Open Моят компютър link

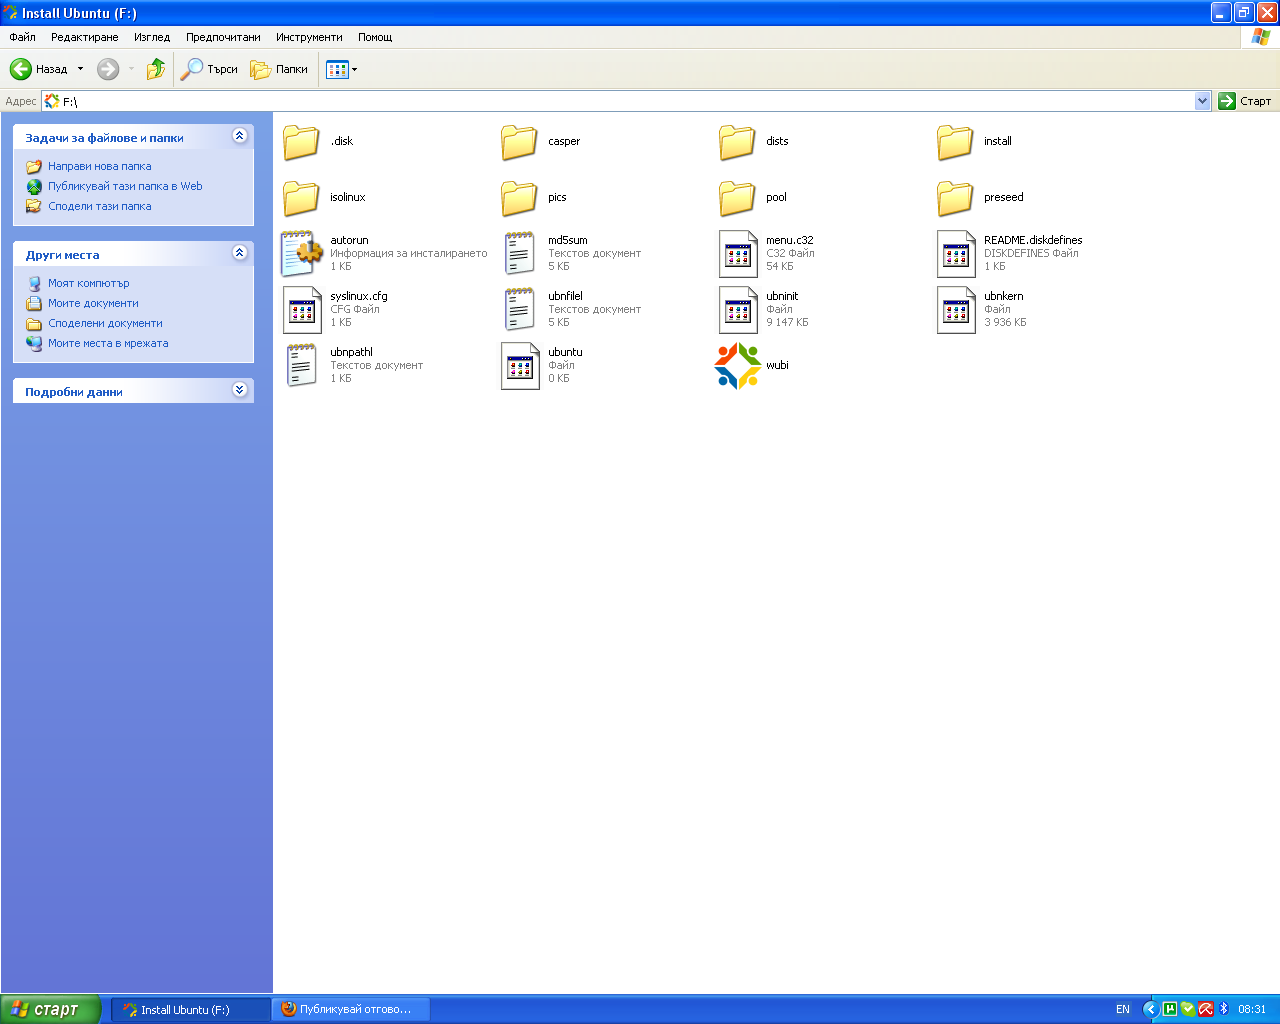coord(89,284)
